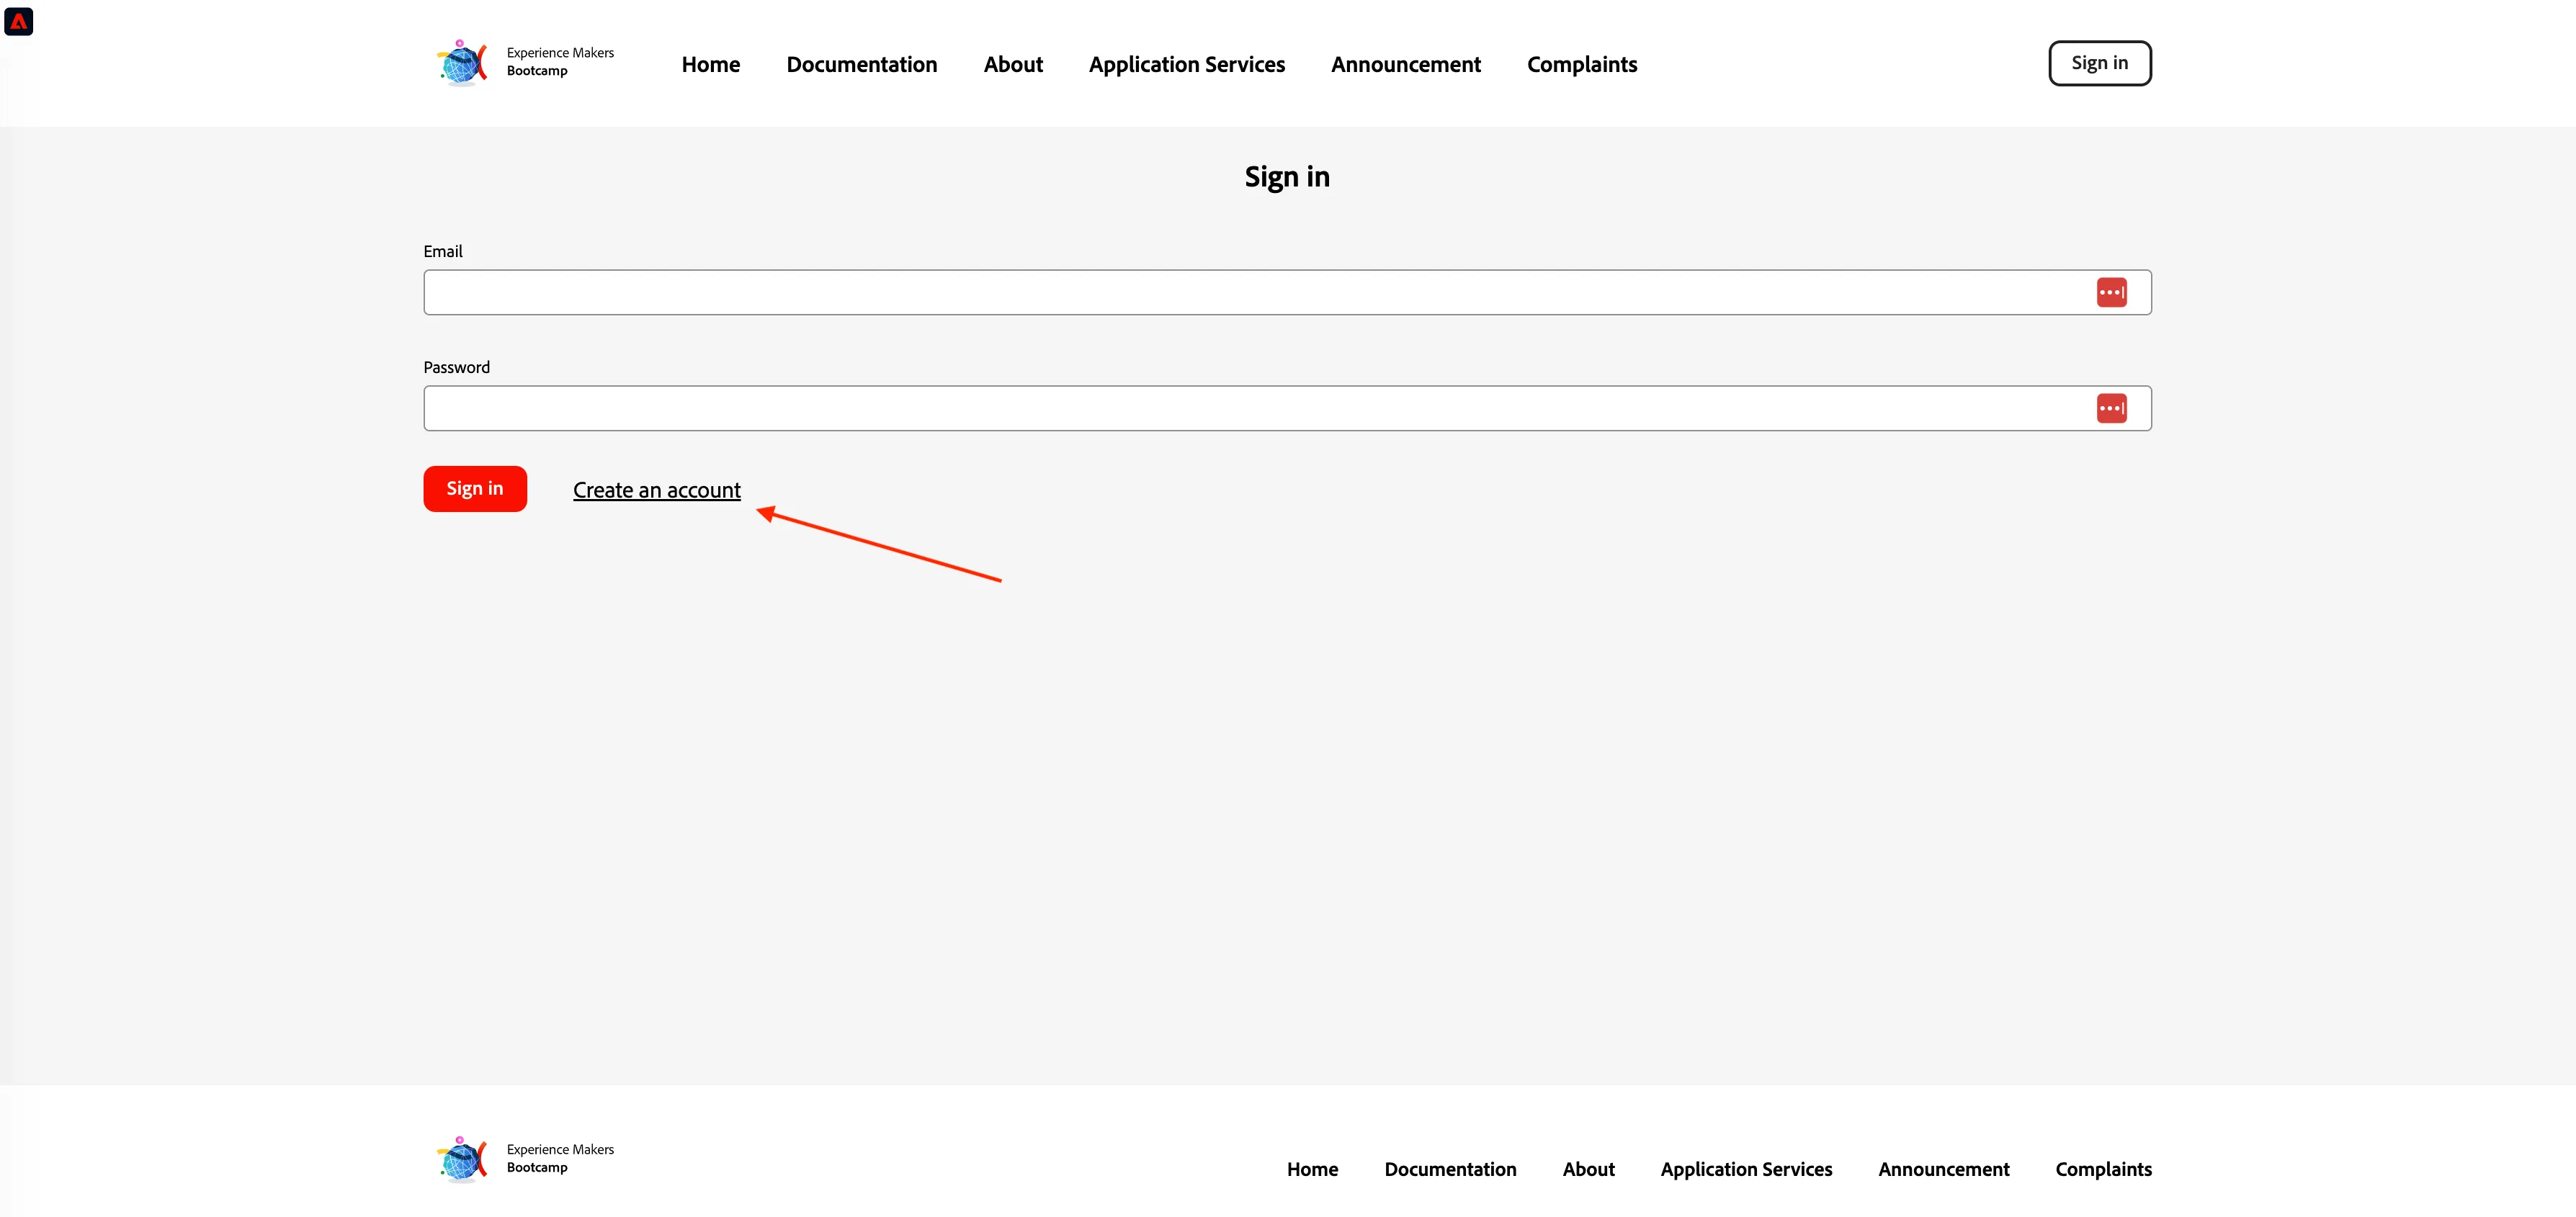Click the password manager icon in the Password field
Image resolution: width=2576 pixels, height=1217 pixels.
tap(2111, 408)
